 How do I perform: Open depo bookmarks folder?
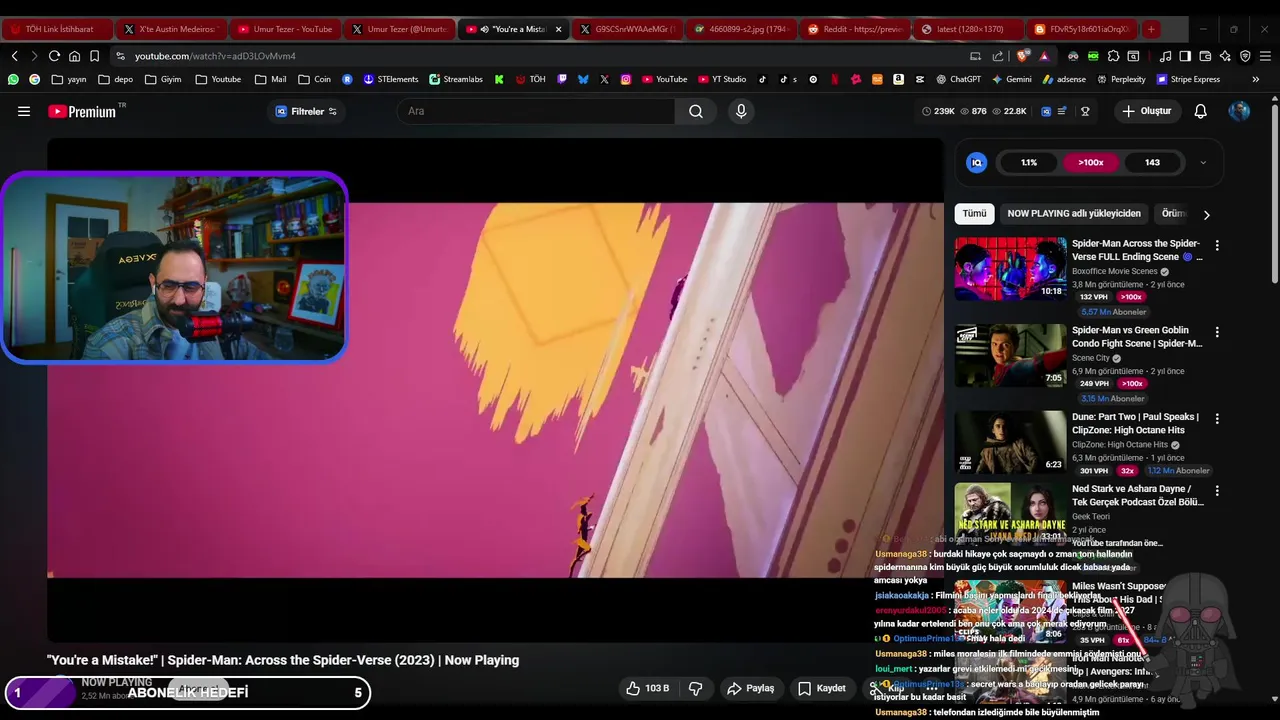coord(115,79)
